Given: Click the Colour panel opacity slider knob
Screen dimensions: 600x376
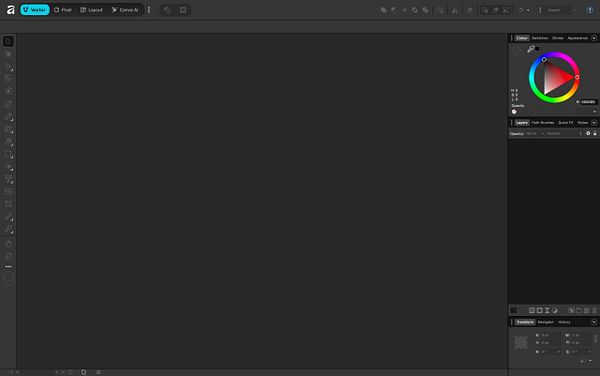Looking at the screenshot, I should pos(514,112).
